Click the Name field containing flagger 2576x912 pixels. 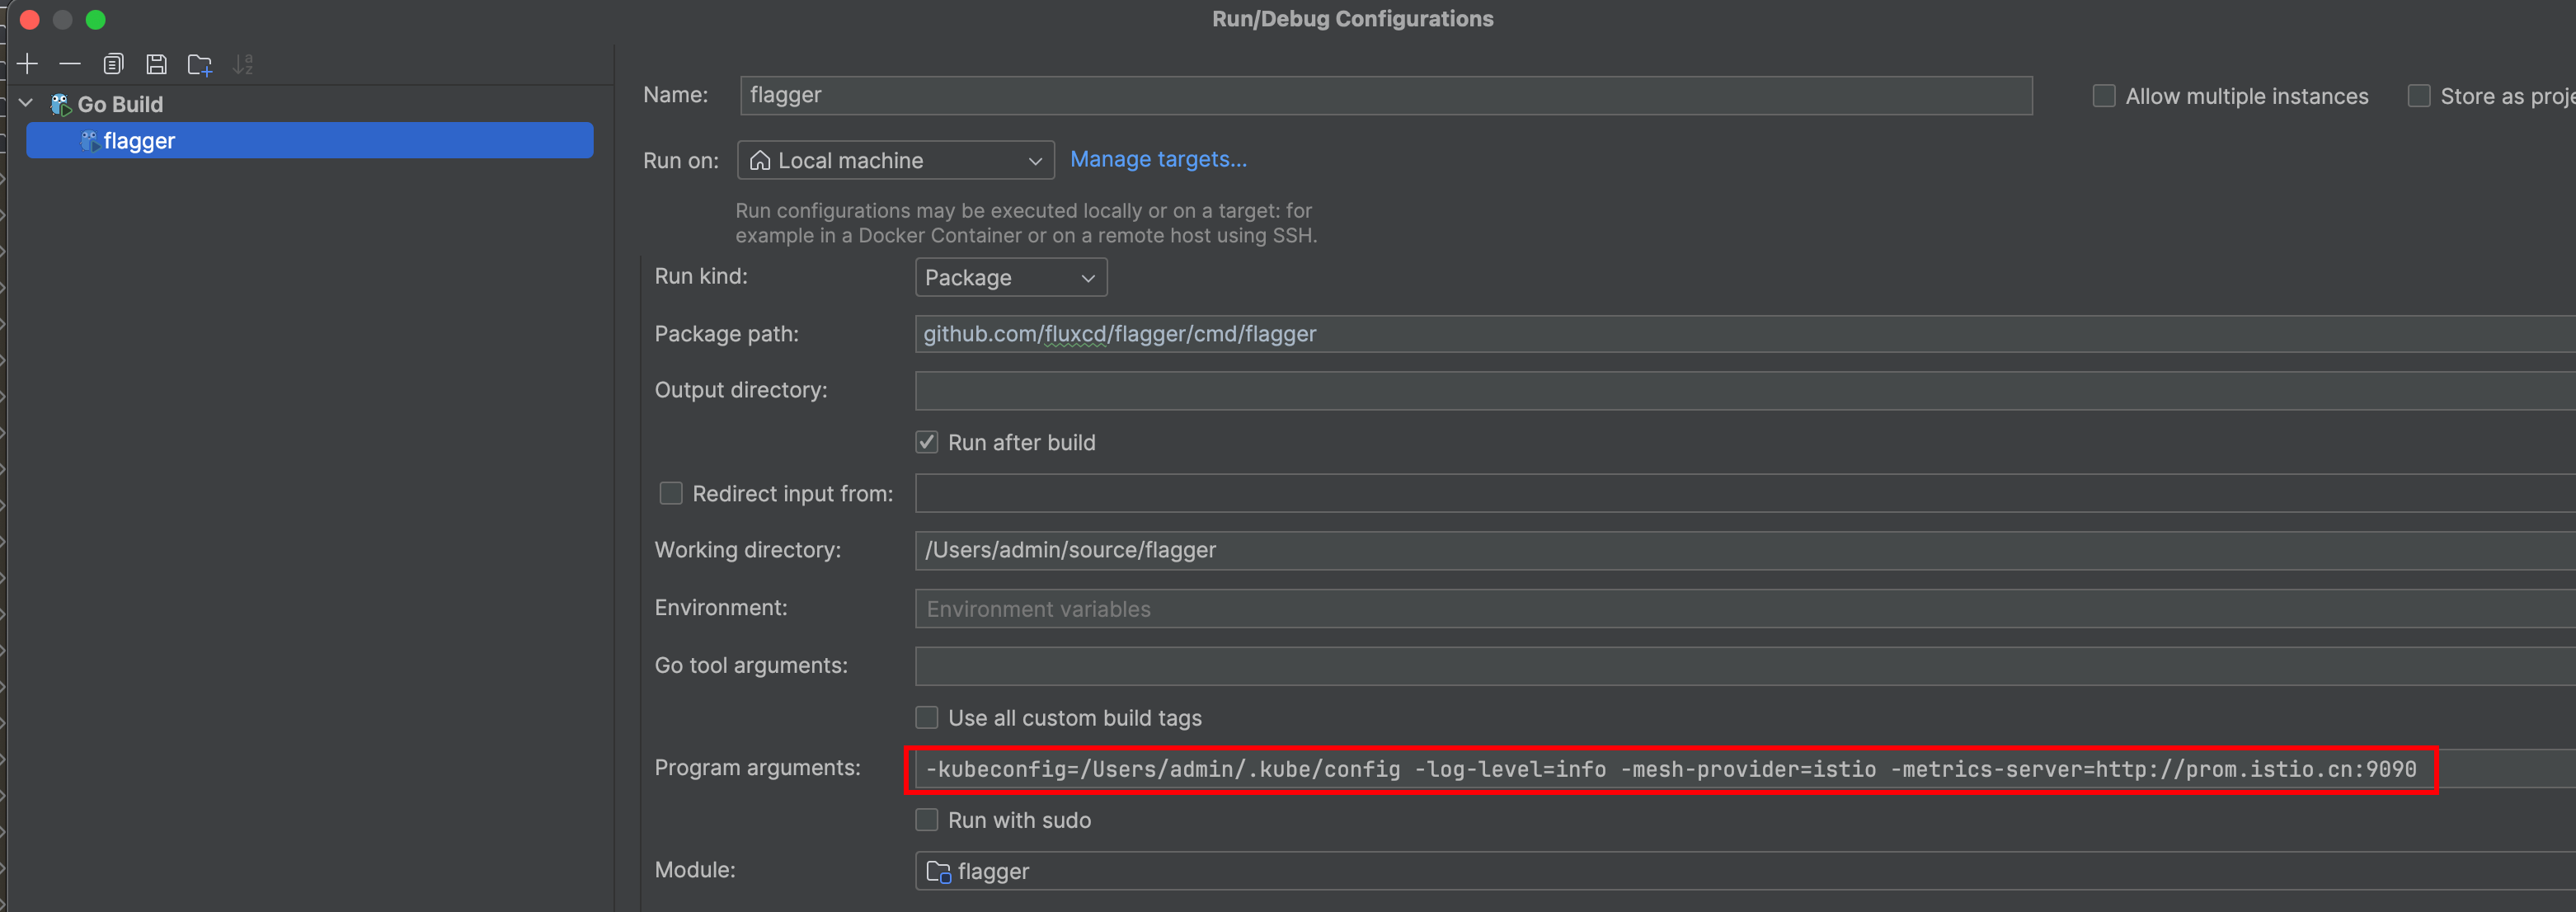coord(1385,95)
